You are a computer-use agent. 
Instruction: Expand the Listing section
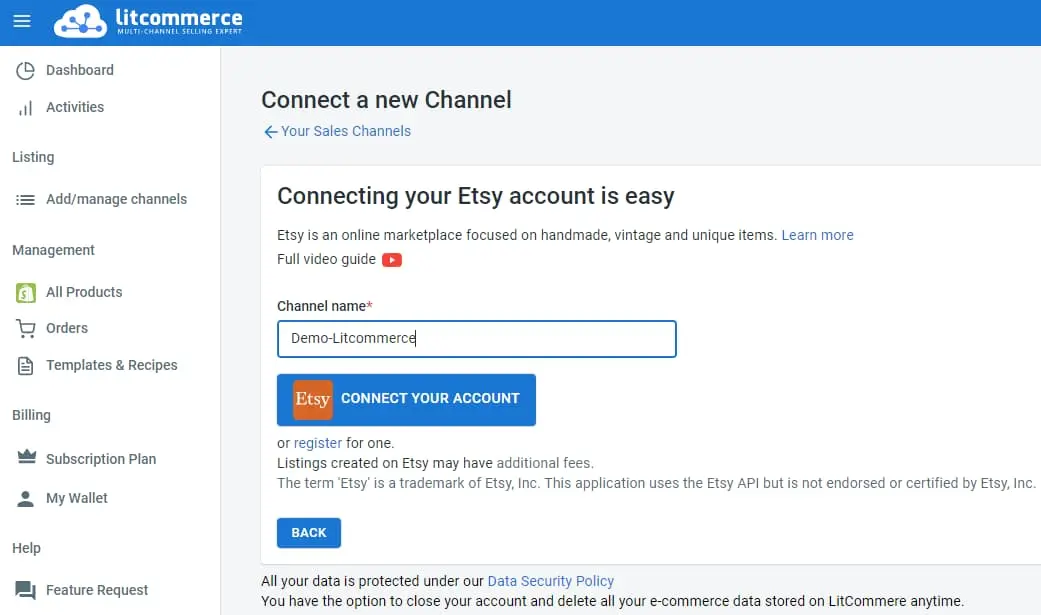point(33,157)
